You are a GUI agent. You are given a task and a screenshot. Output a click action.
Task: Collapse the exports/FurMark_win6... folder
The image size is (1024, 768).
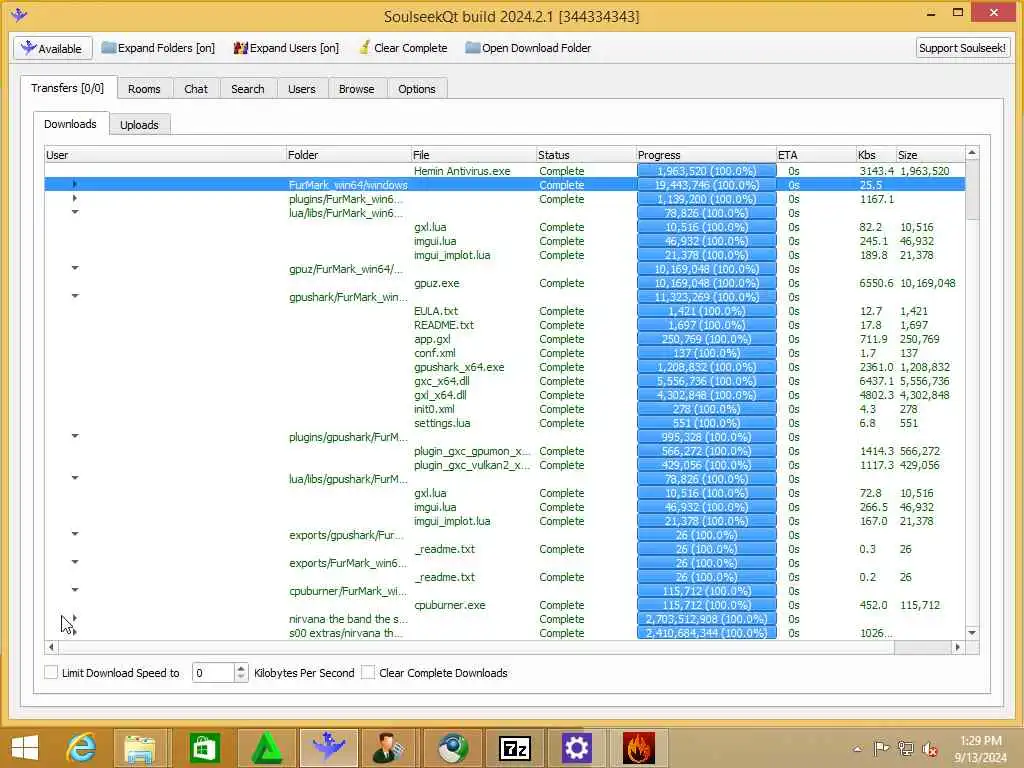pos(74,562)
